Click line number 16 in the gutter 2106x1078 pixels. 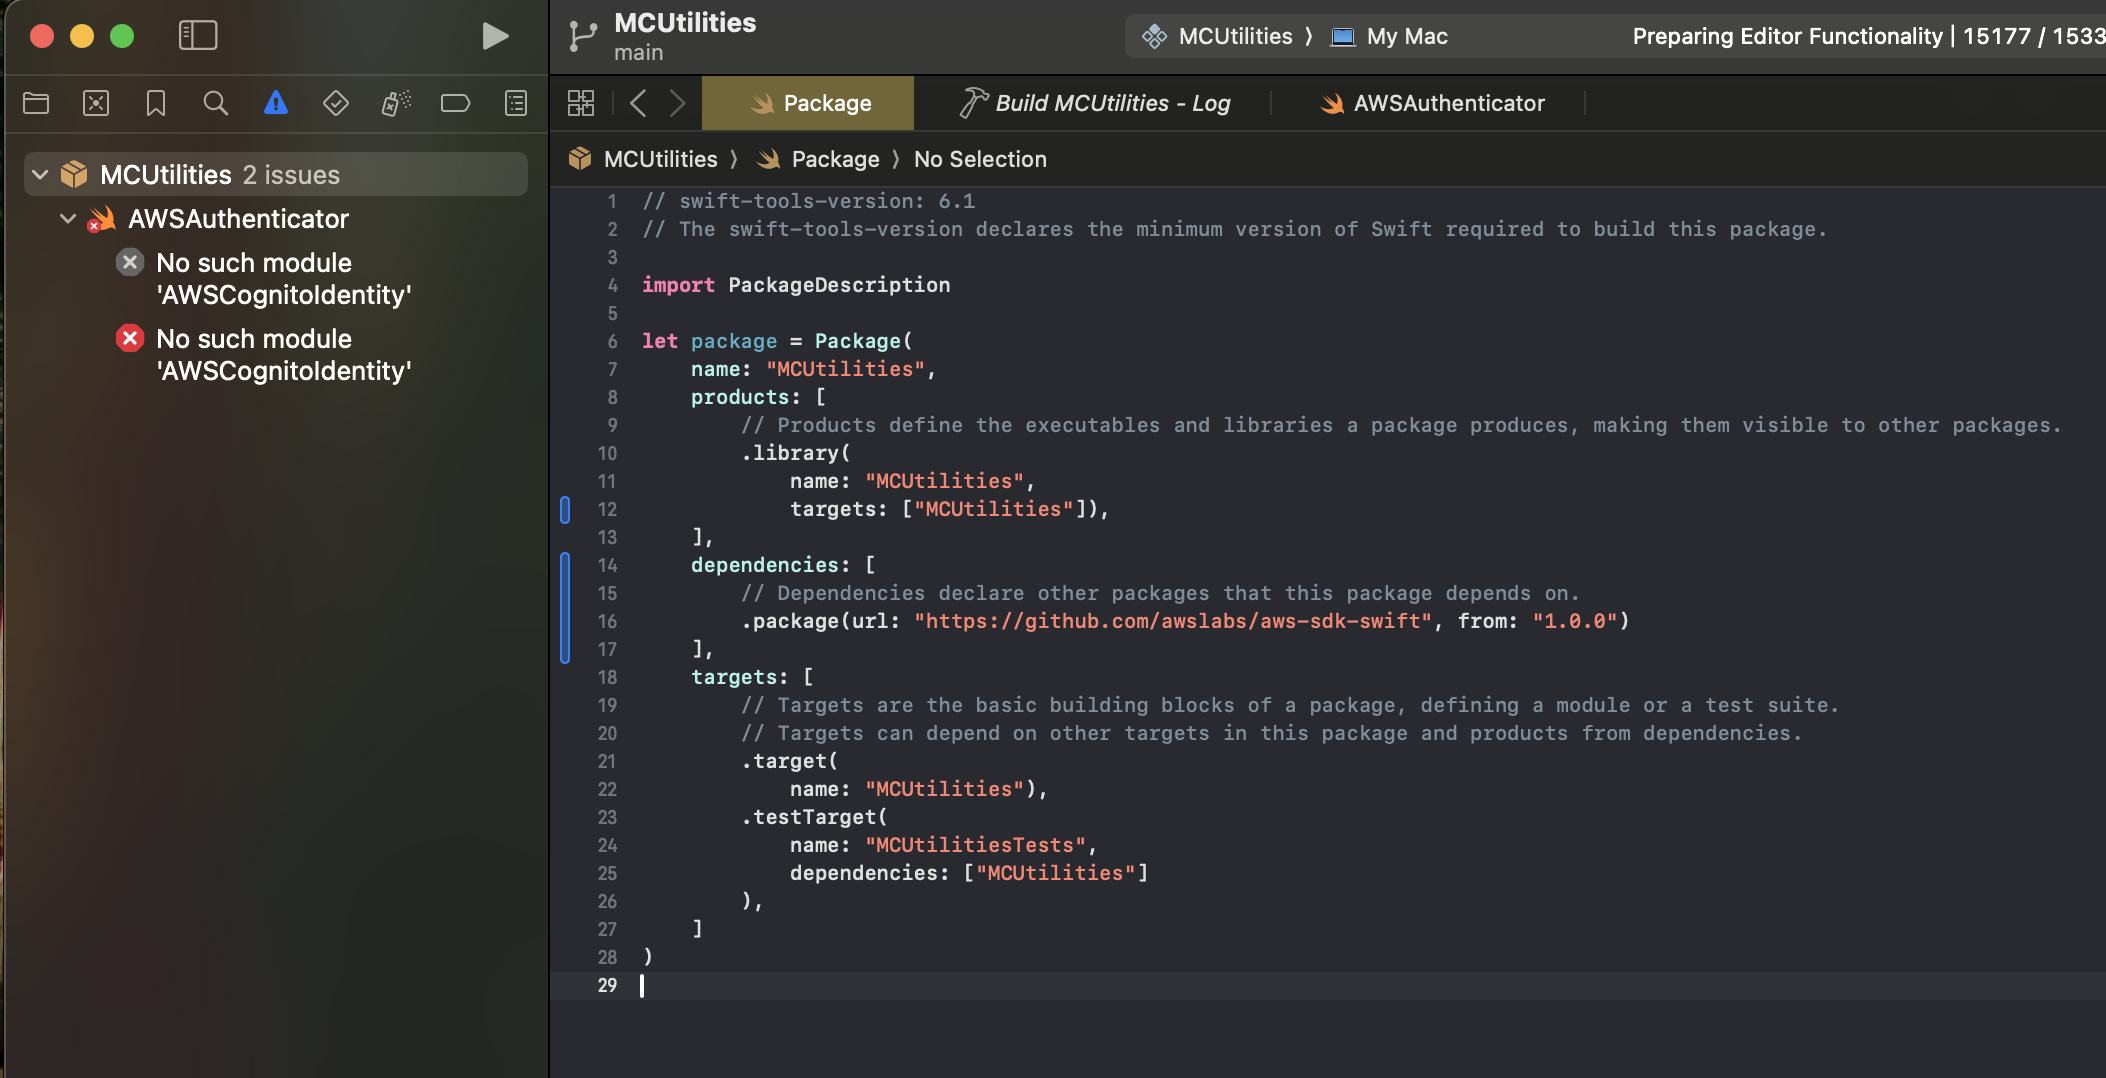[x=607, y=621]
